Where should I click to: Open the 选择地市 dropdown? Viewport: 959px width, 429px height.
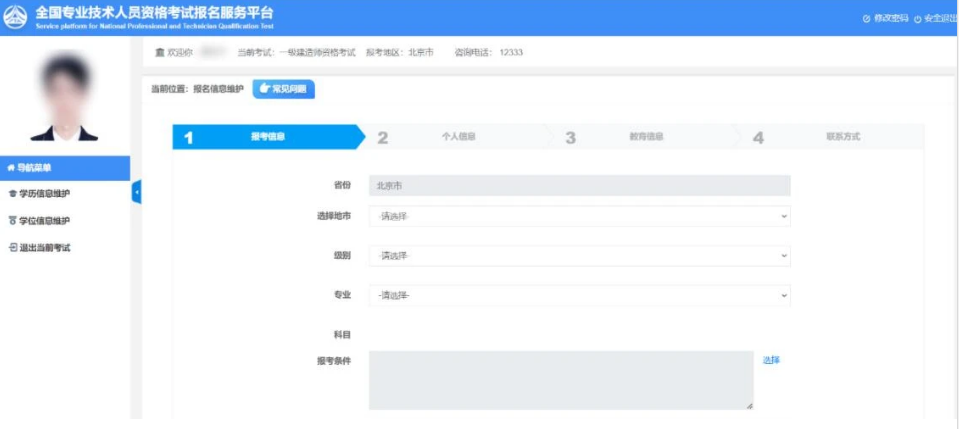(579, 217)
